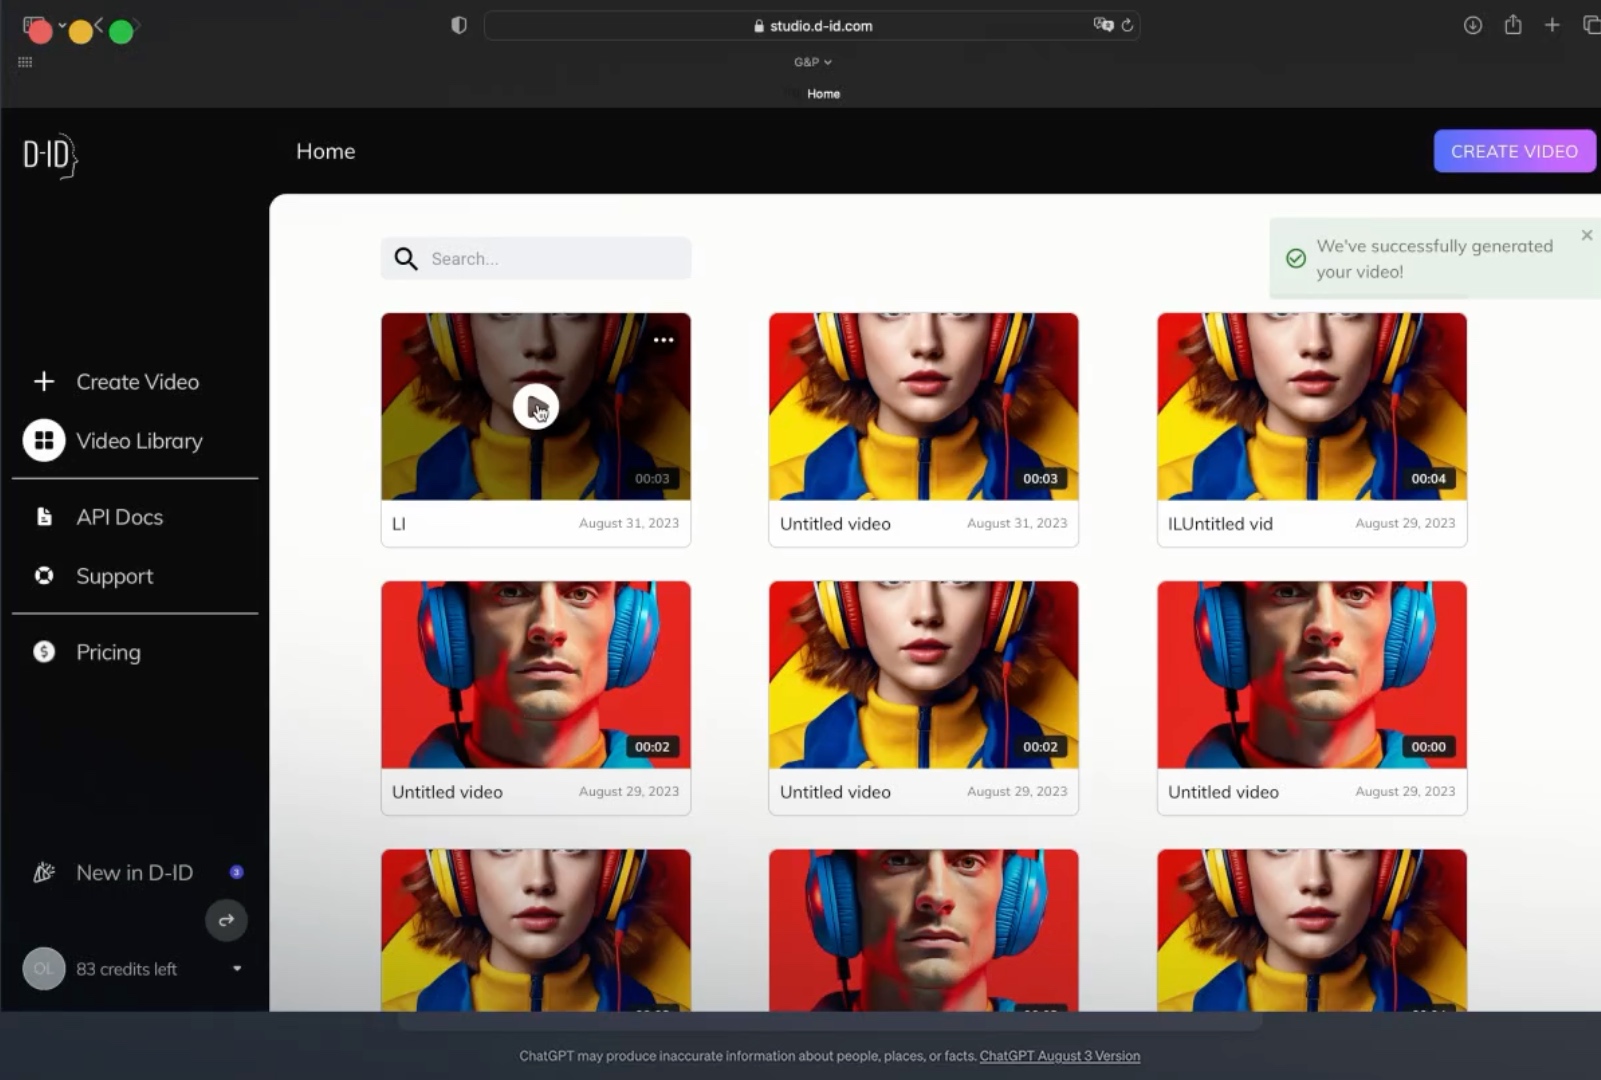Image resolution: width=1601 pixels, height=1080 pixels.
Task: Open ChatGPT August 3 Version link
Action: pyautogui.click(x=1059, y=1056)
